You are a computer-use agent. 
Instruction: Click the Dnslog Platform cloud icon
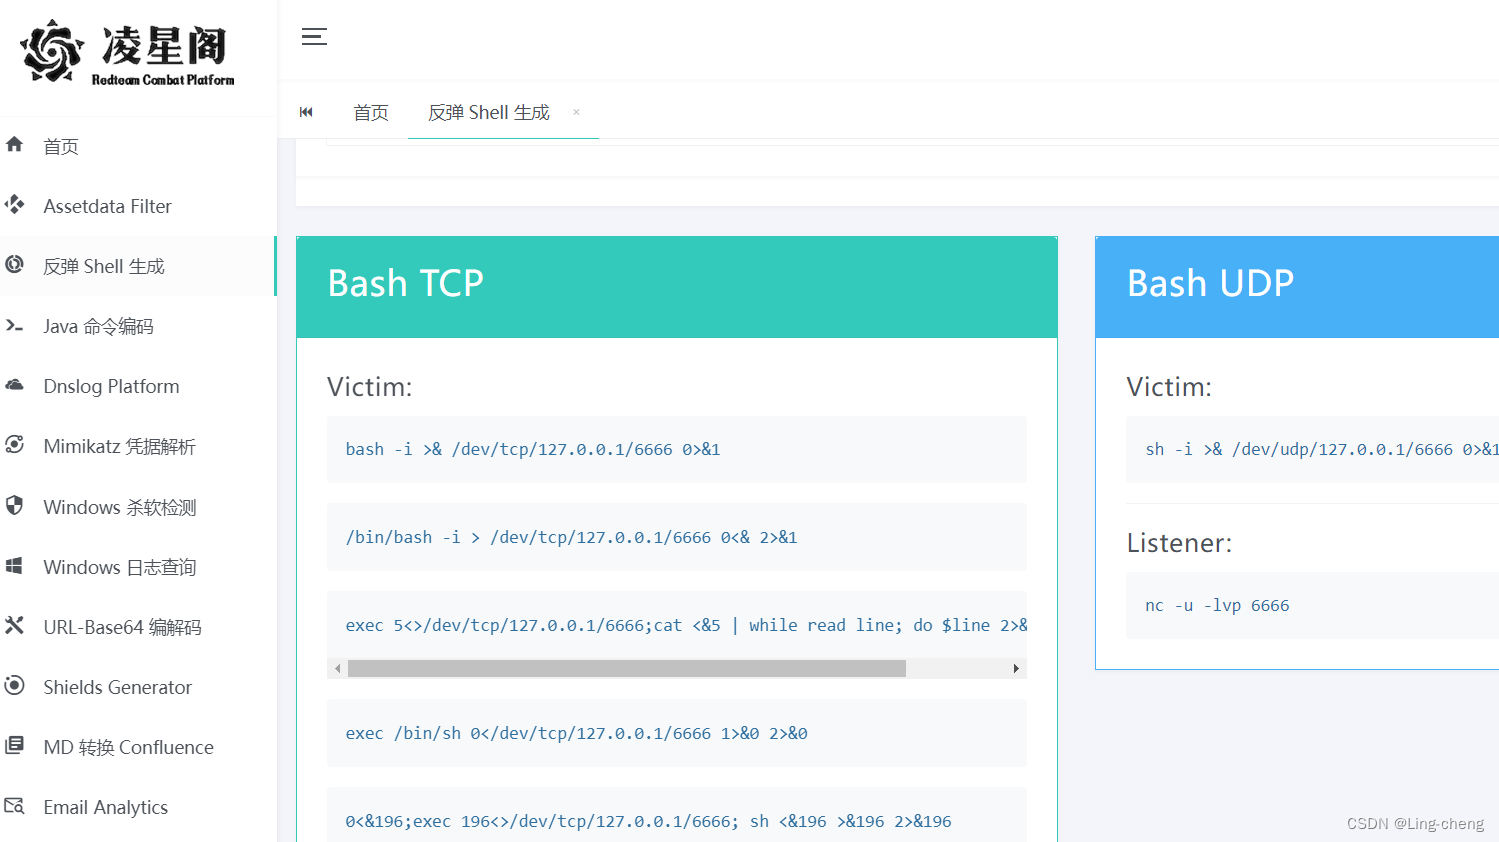pyautogui.click(x=14, y=385)
